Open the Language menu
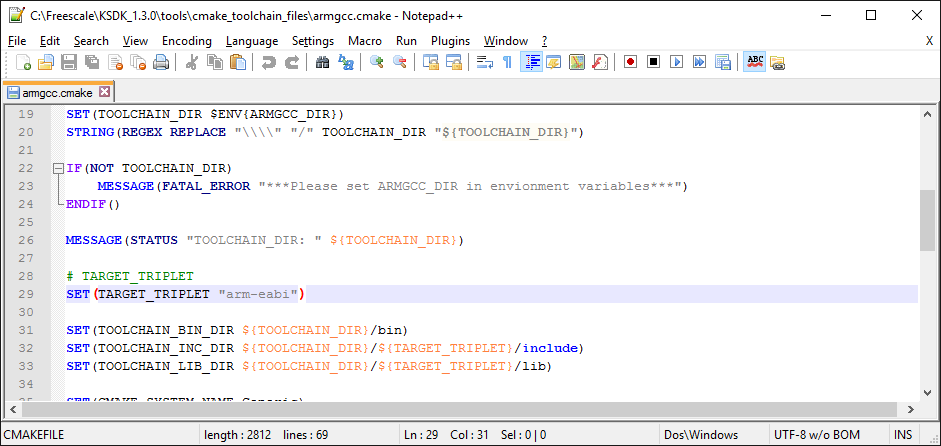 [252, 41]
